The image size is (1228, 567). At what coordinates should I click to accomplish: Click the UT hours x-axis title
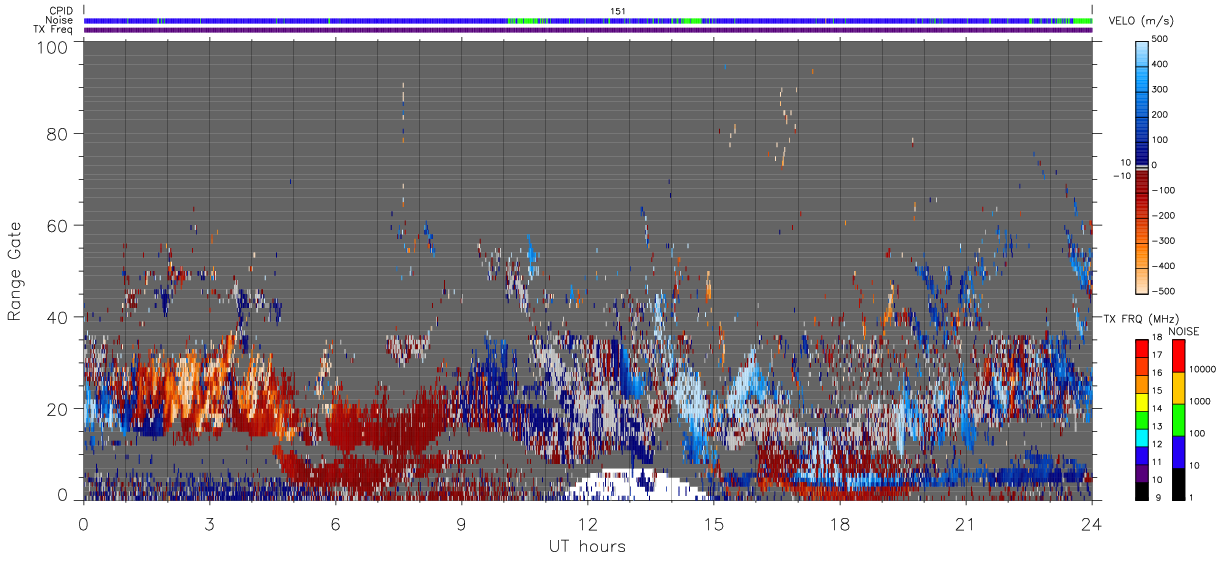[587, 546]
